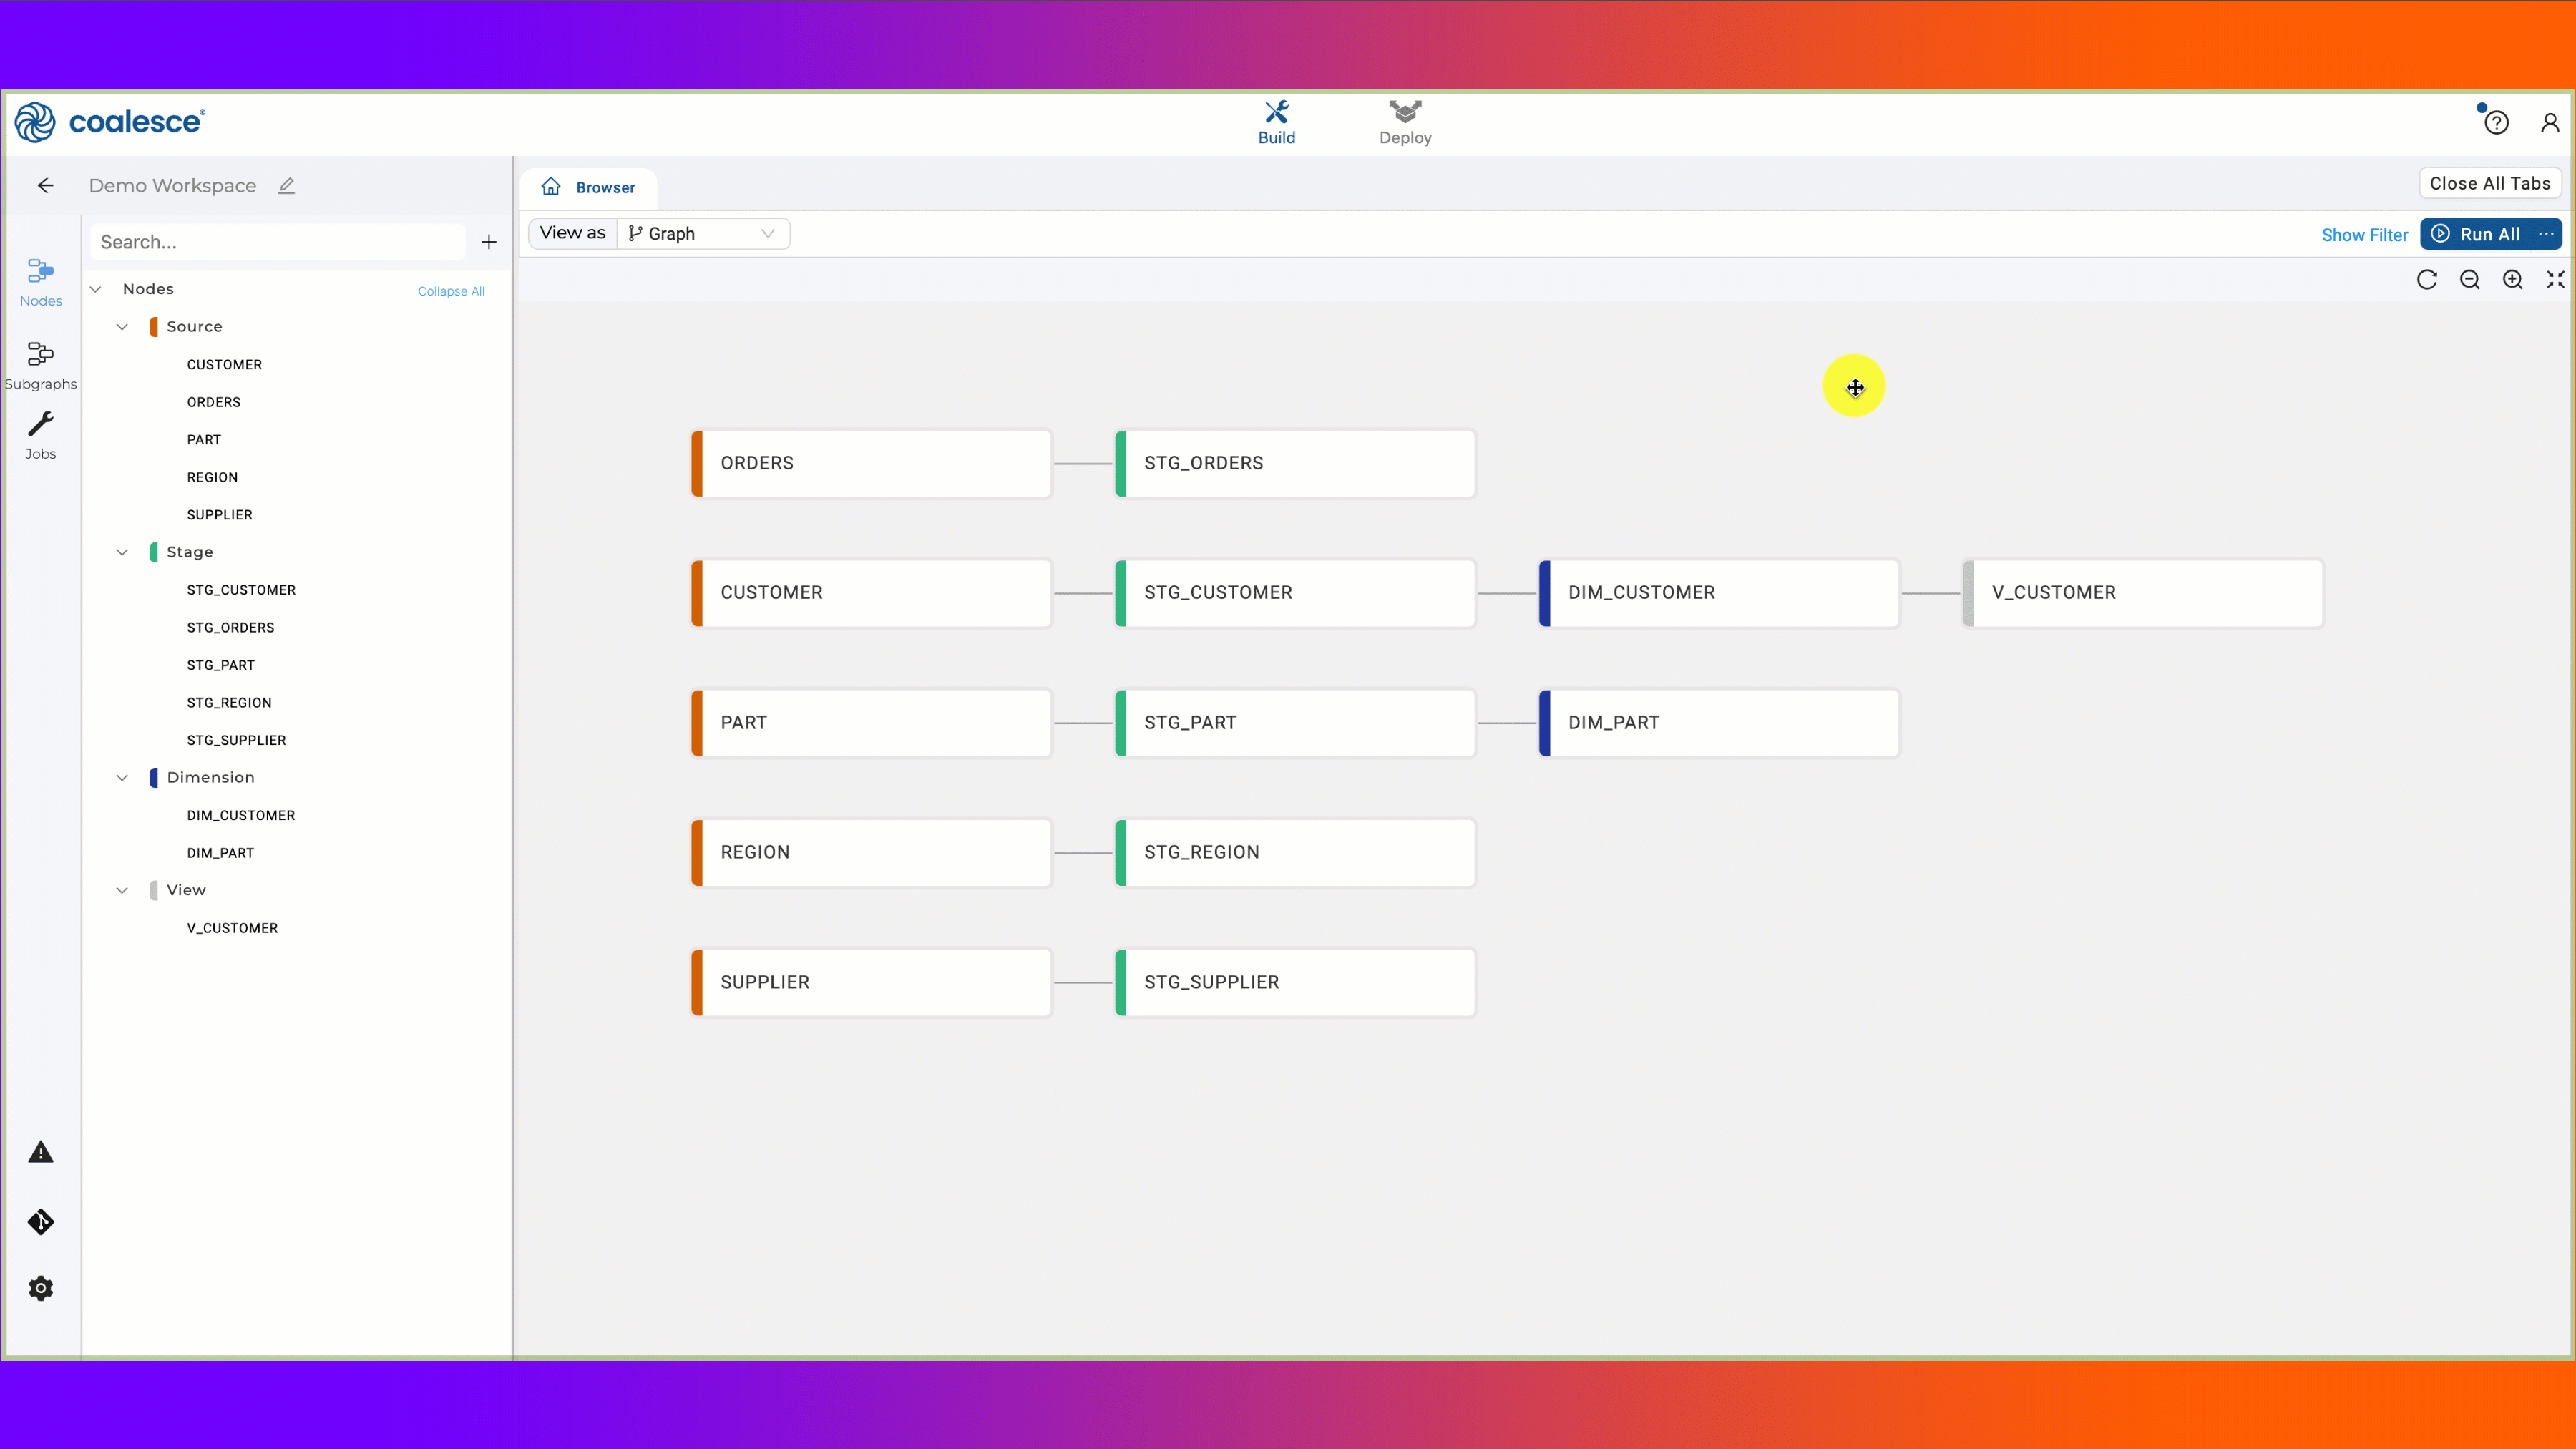Open the Jobs wrench panel
This screenshot has height=1449, width=2576.
[x=41, y=436]
